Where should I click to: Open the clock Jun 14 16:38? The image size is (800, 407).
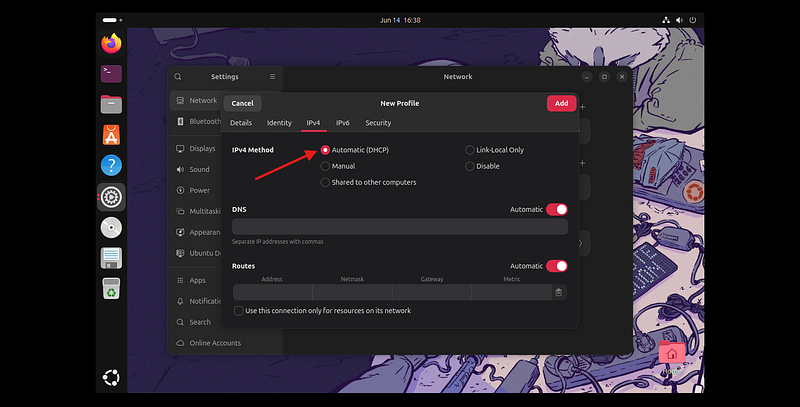click(400, 20)
